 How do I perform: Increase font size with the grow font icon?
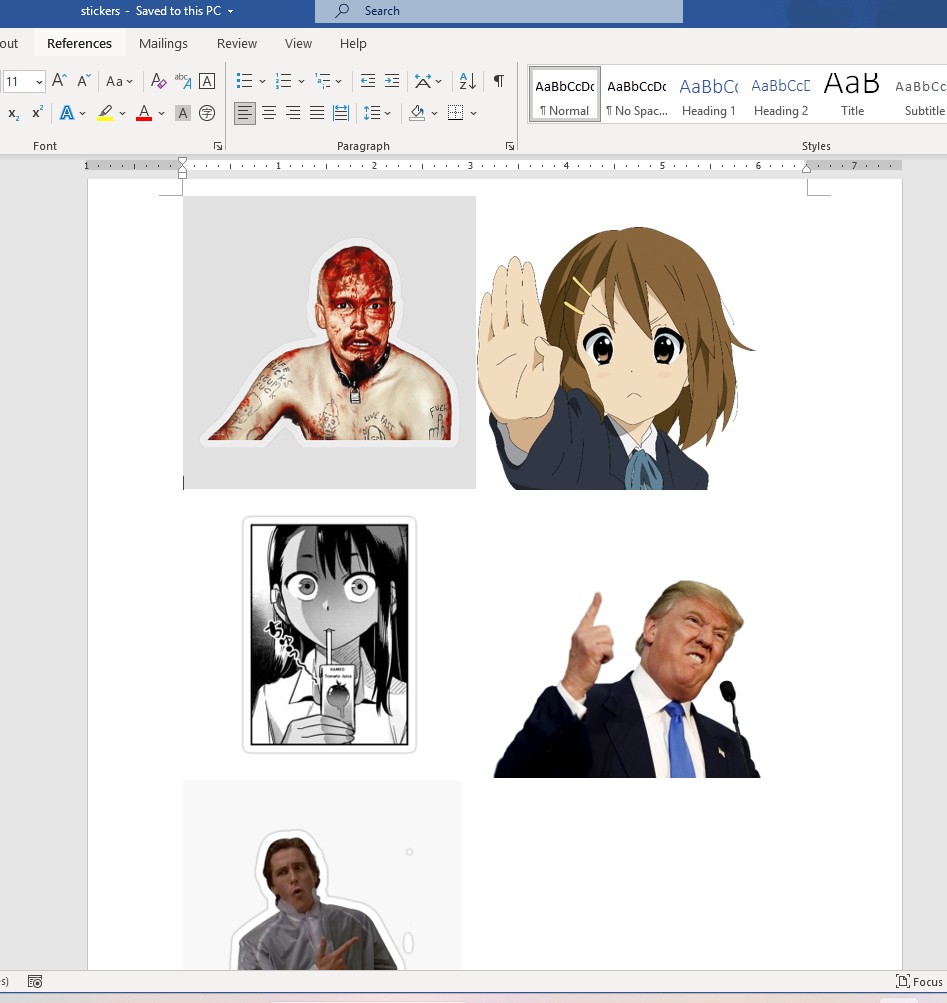59,81
